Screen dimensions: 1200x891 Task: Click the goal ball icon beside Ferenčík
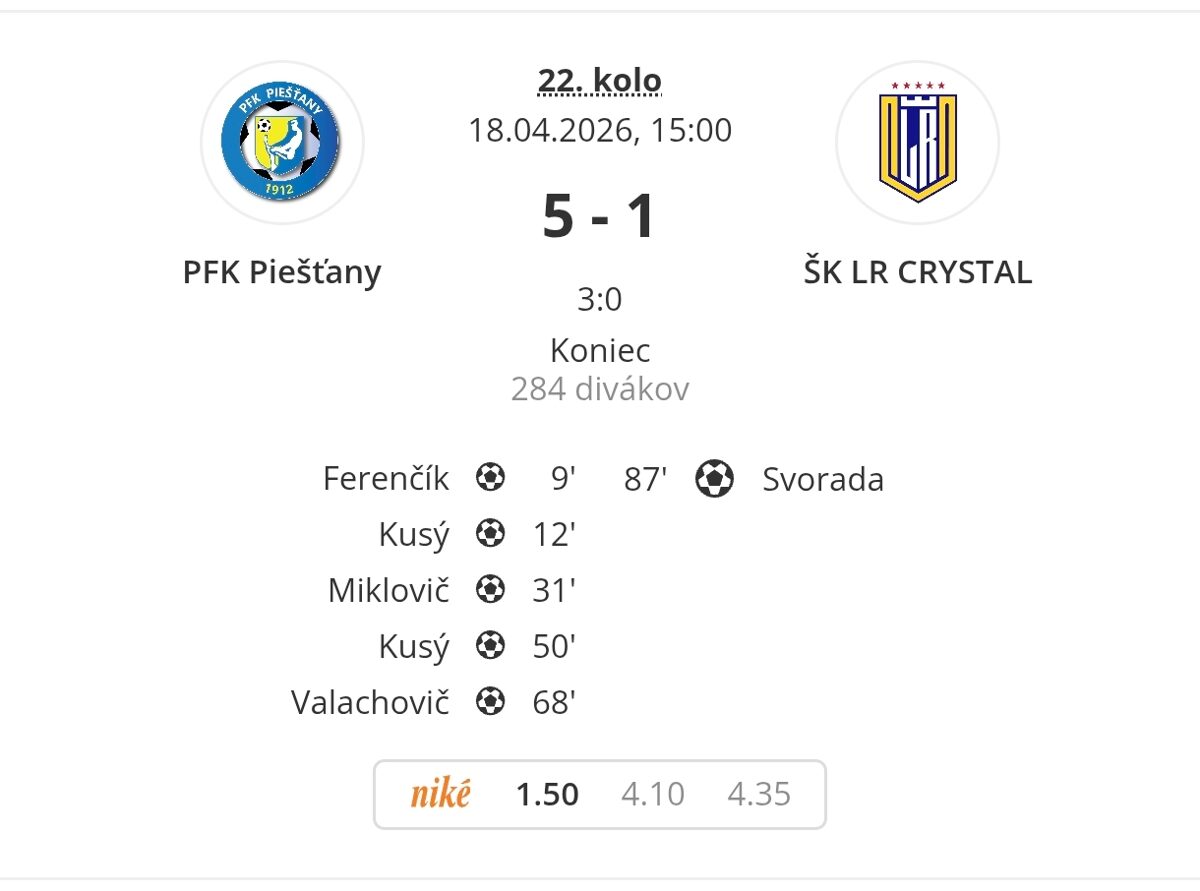[491, 478]
